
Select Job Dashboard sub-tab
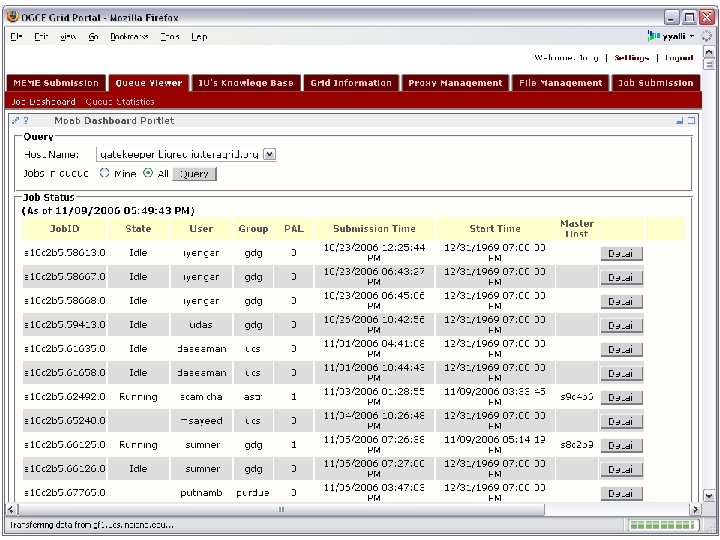click(x=44, y=101)
